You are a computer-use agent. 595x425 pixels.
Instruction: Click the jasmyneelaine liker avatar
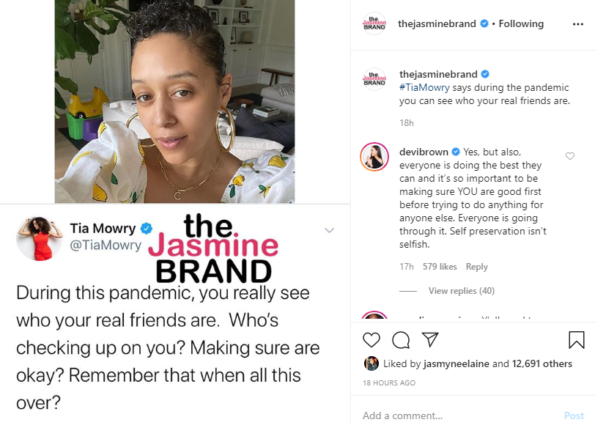[371, 364]
